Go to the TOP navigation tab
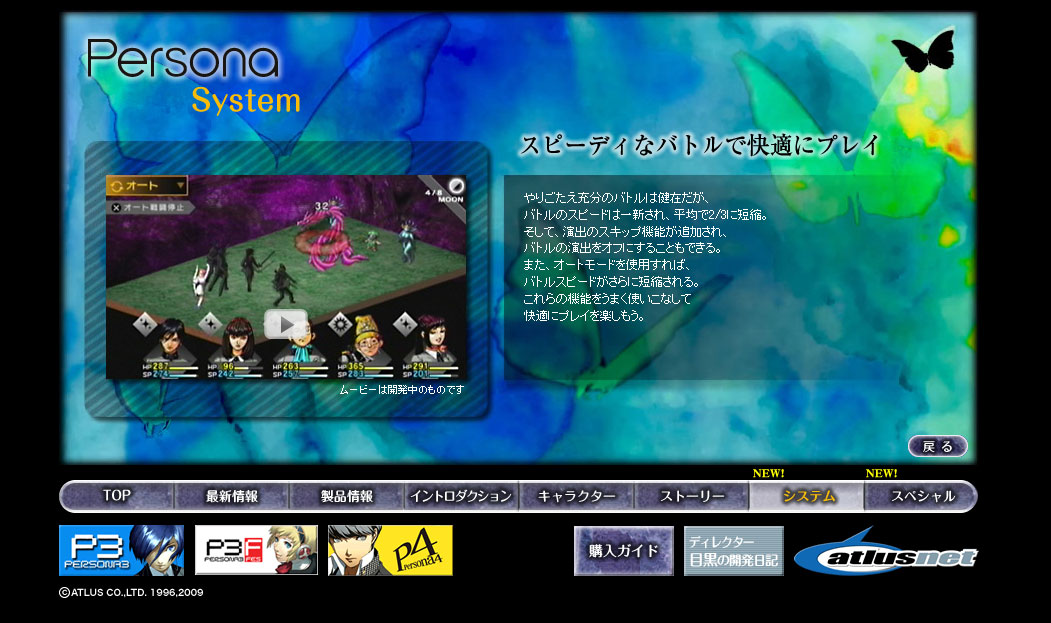 (117, 496)
